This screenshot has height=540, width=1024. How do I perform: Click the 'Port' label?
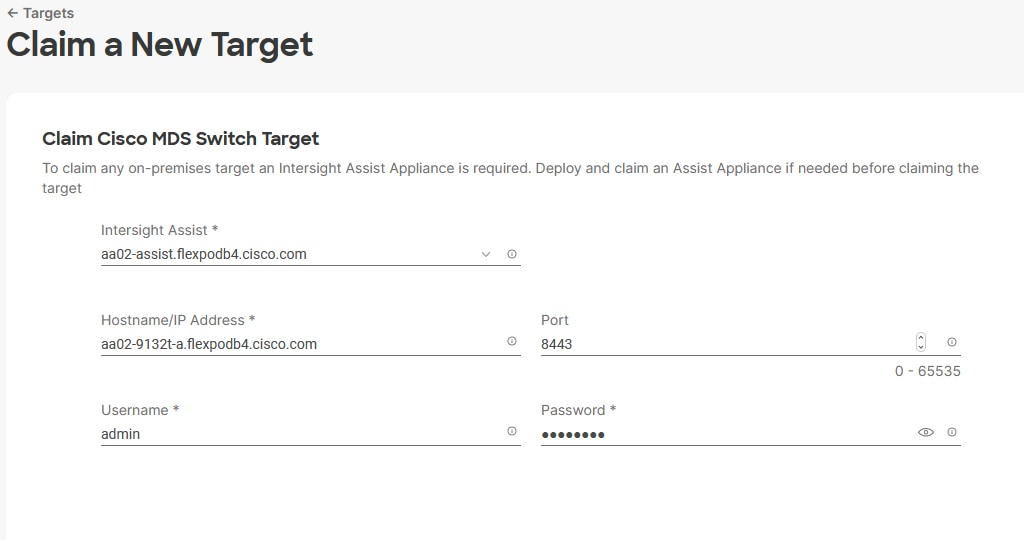(x=554, y=320)
